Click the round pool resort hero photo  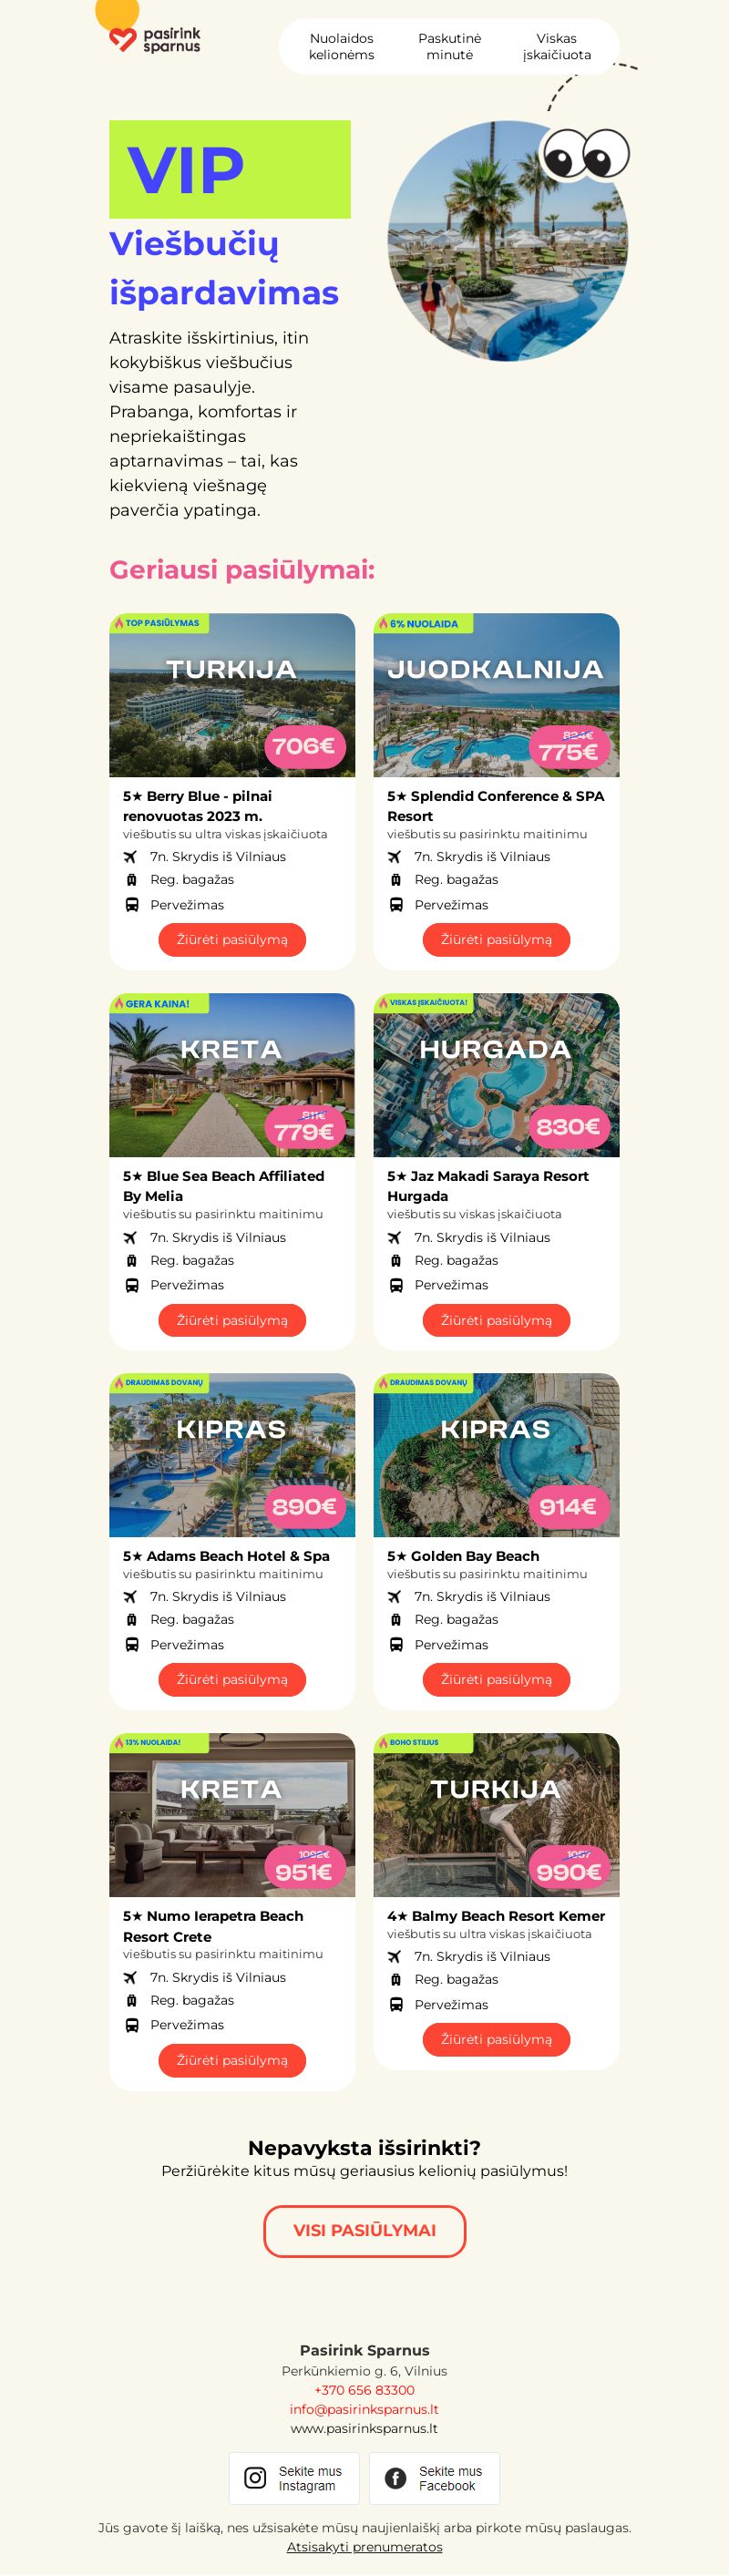pyautogui.click(x=508, y=241)
